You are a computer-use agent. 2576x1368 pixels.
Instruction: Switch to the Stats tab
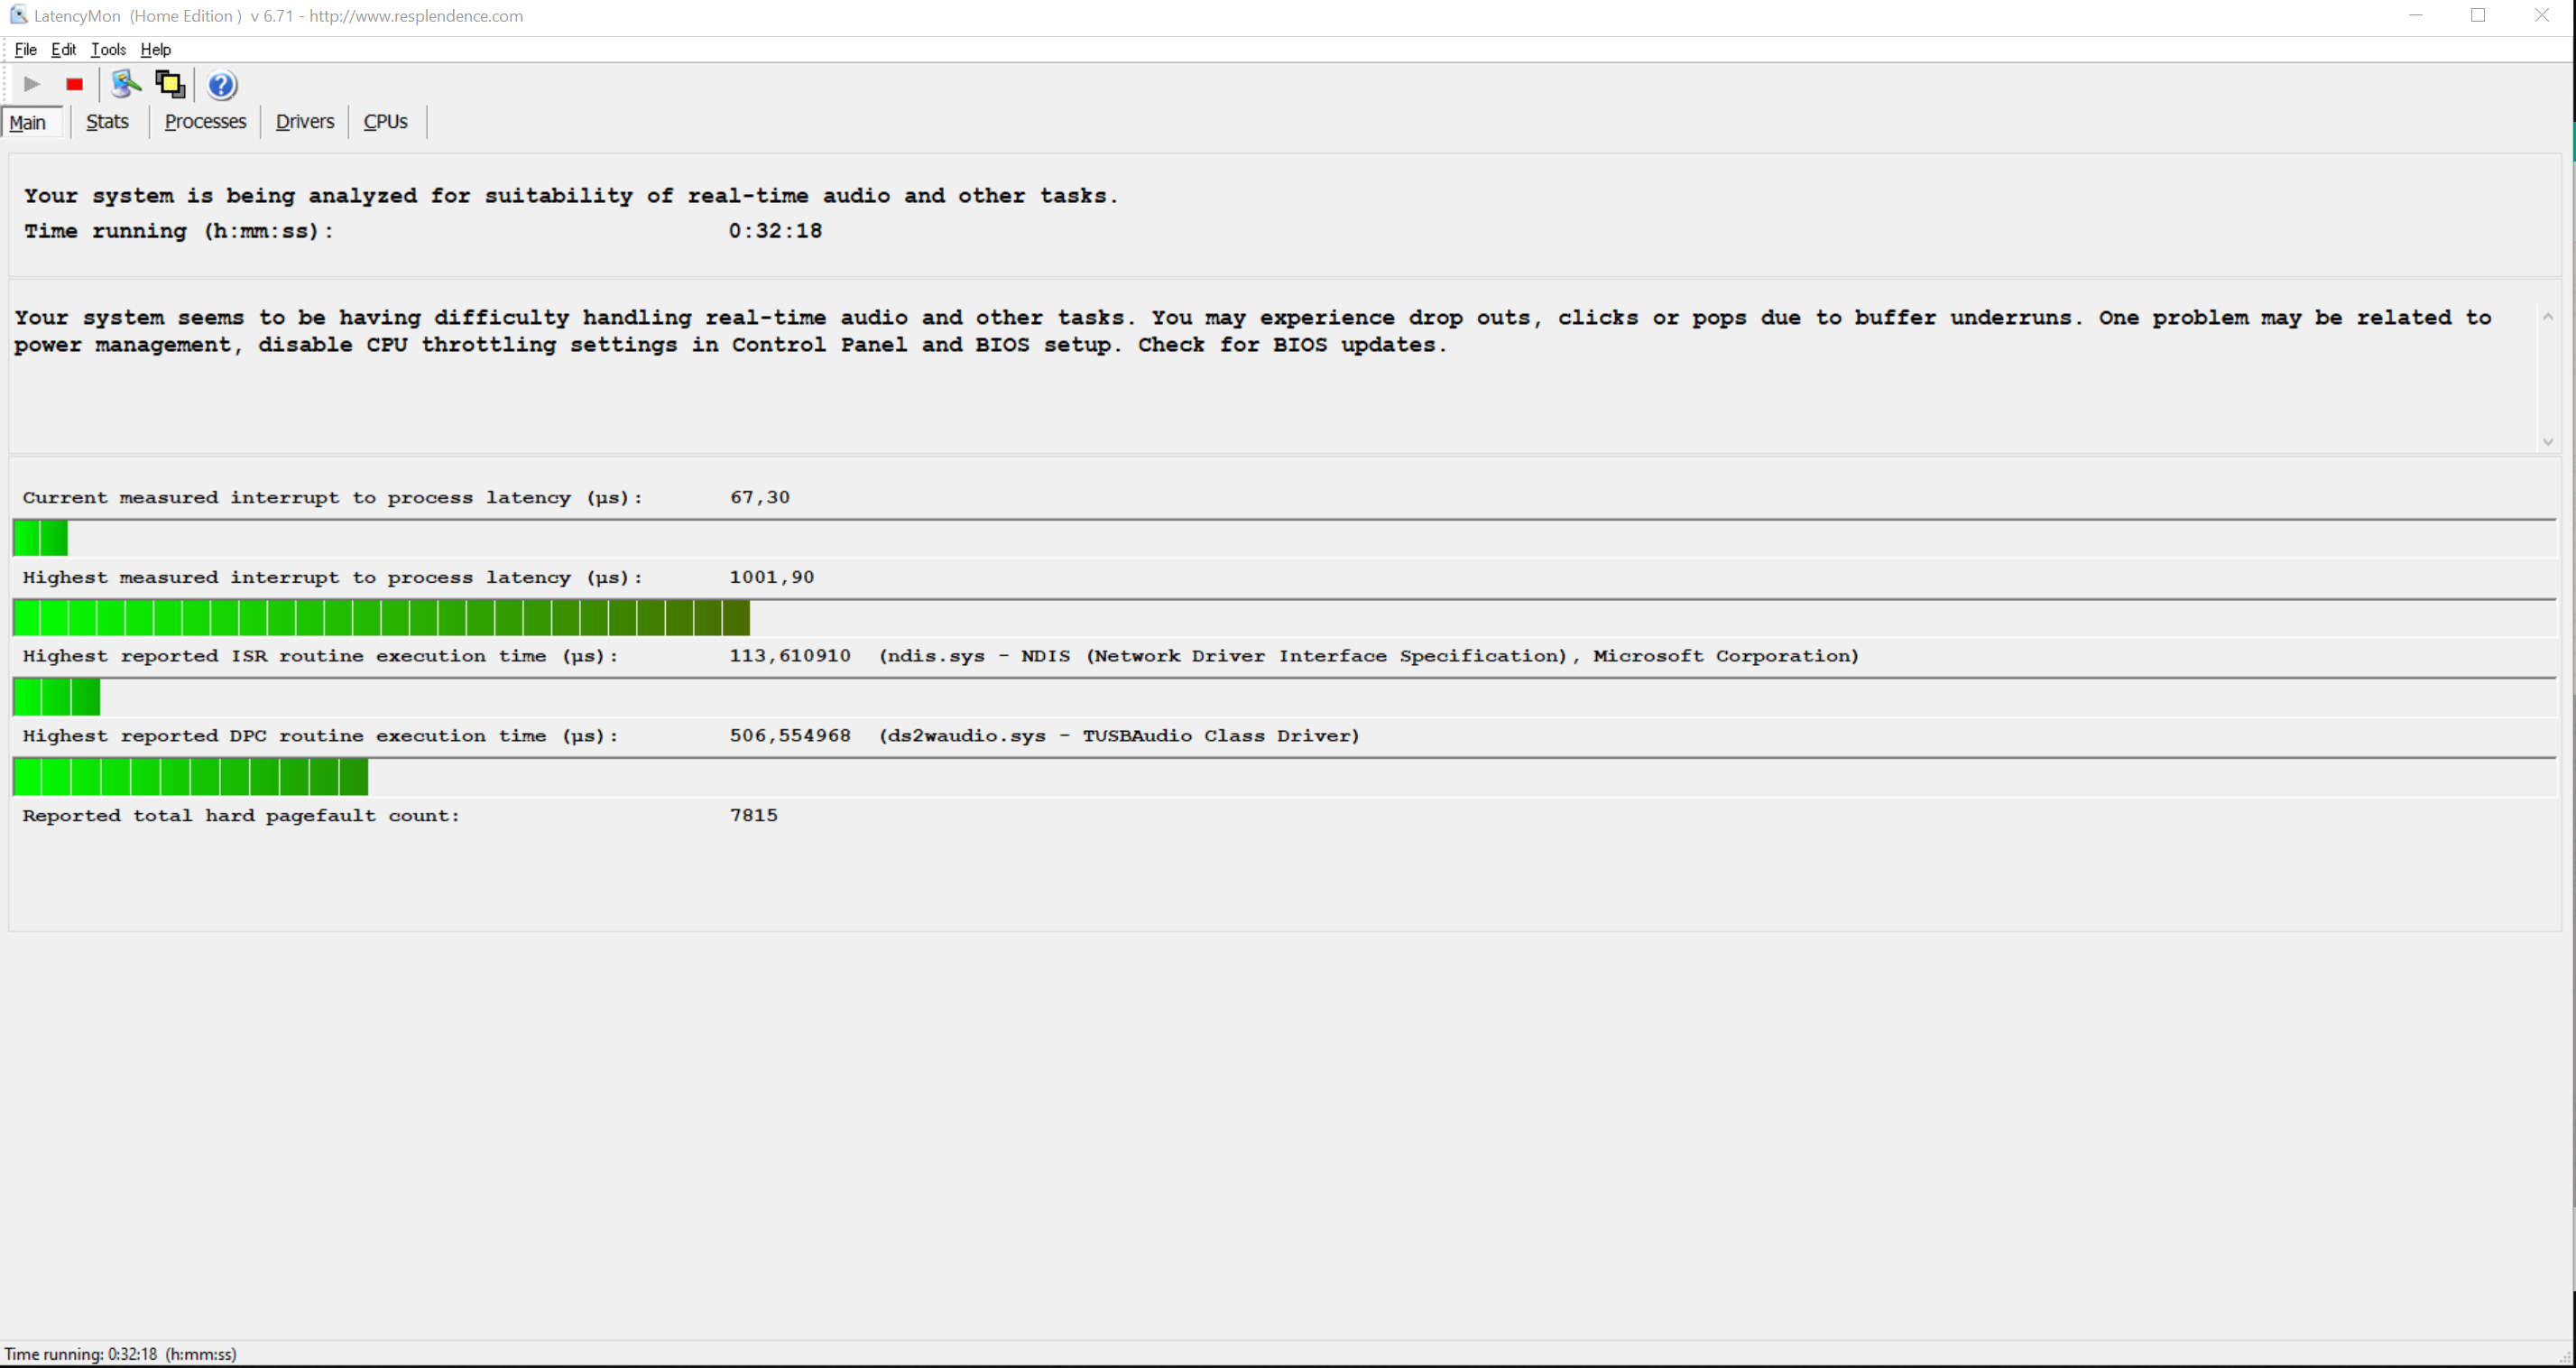[x=107, y=122]
